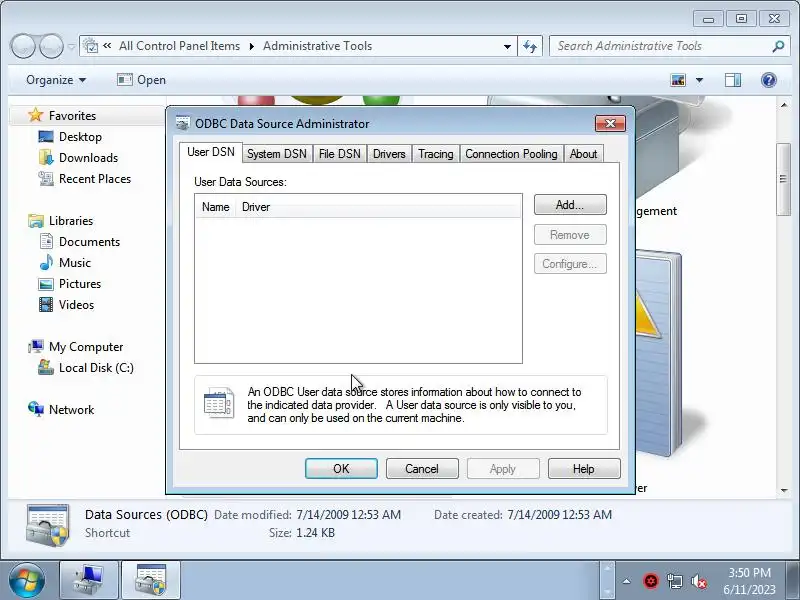
Task: Click the Add... button
Action: 570,205
